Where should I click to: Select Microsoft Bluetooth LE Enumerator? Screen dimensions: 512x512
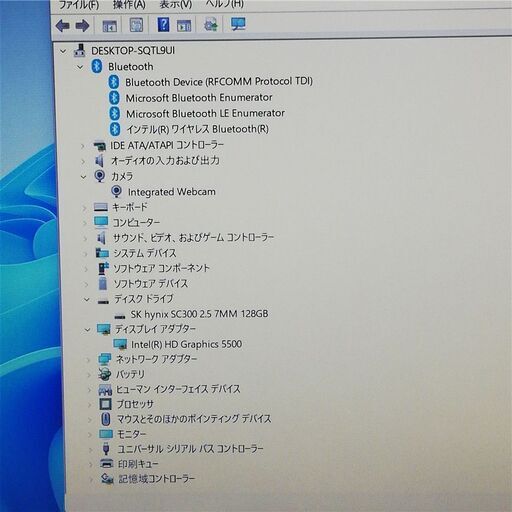point(205,113)
